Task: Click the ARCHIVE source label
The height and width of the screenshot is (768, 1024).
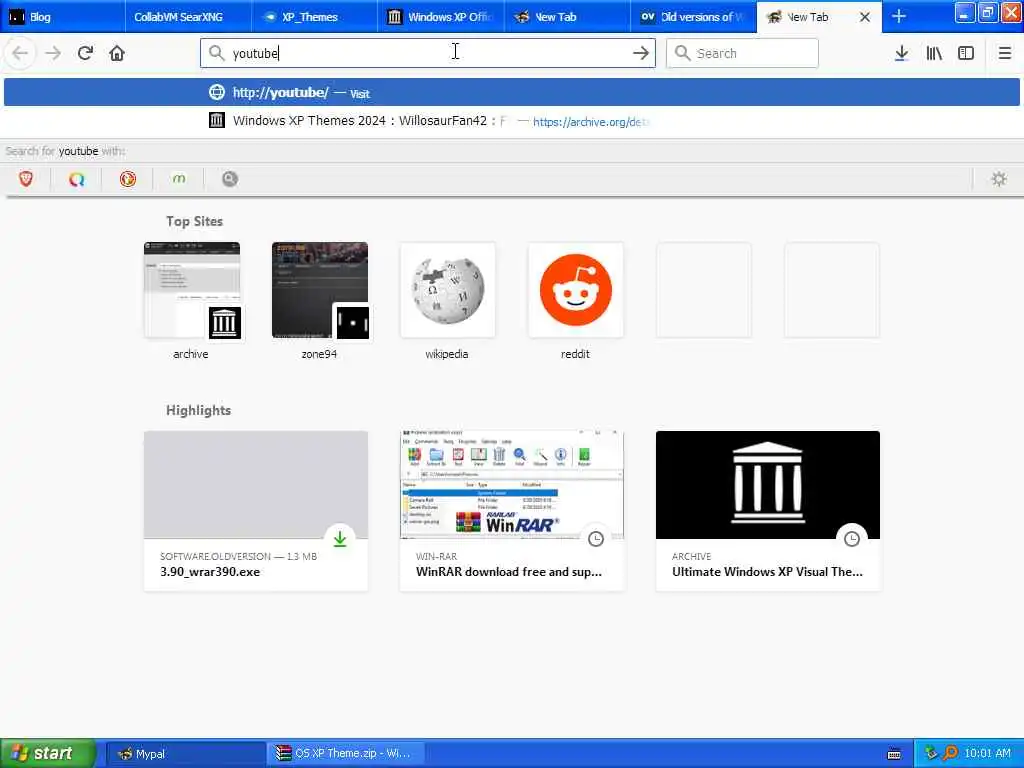Action: pos(691,556)
